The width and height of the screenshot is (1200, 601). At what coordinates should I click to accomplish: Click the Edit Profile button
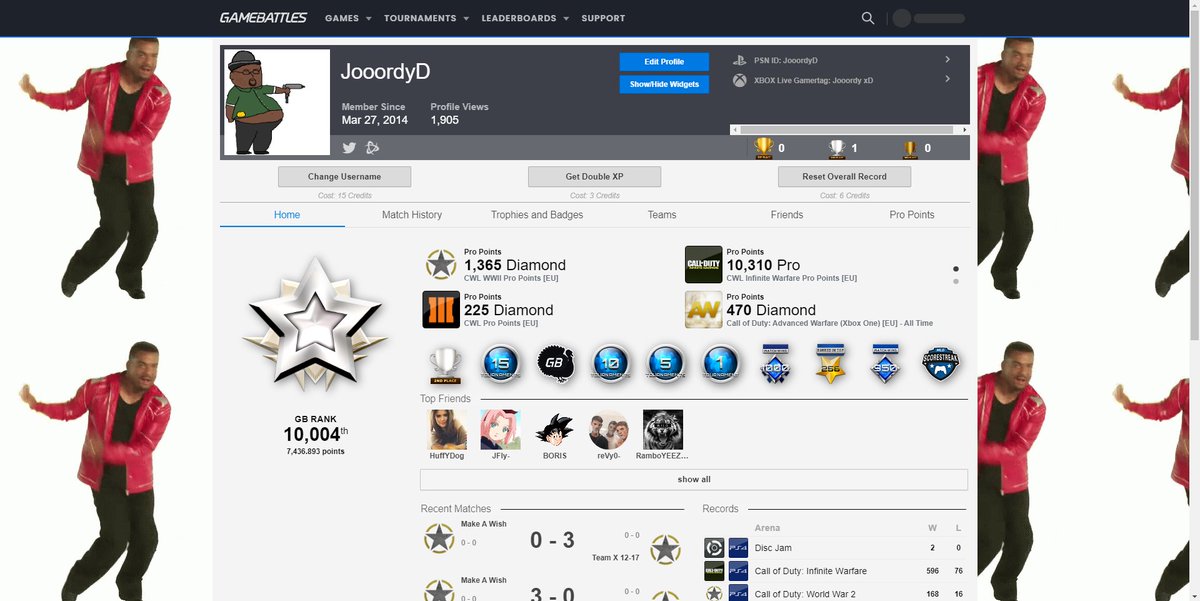664,62
